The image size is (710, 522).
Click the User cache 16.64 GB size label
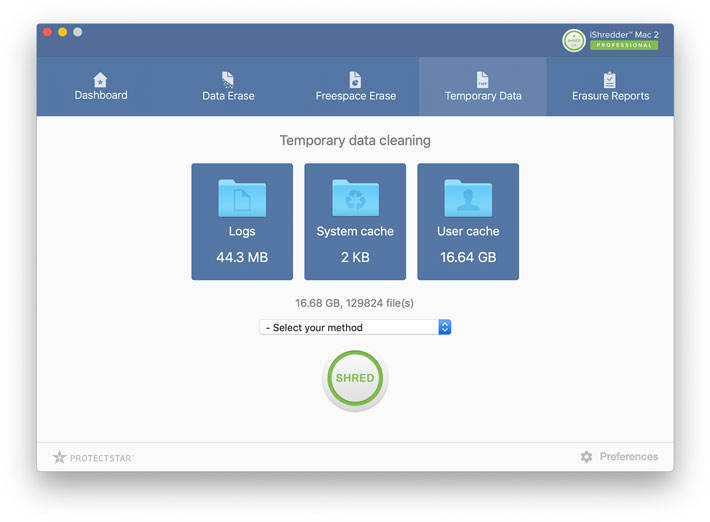[468, 257]
